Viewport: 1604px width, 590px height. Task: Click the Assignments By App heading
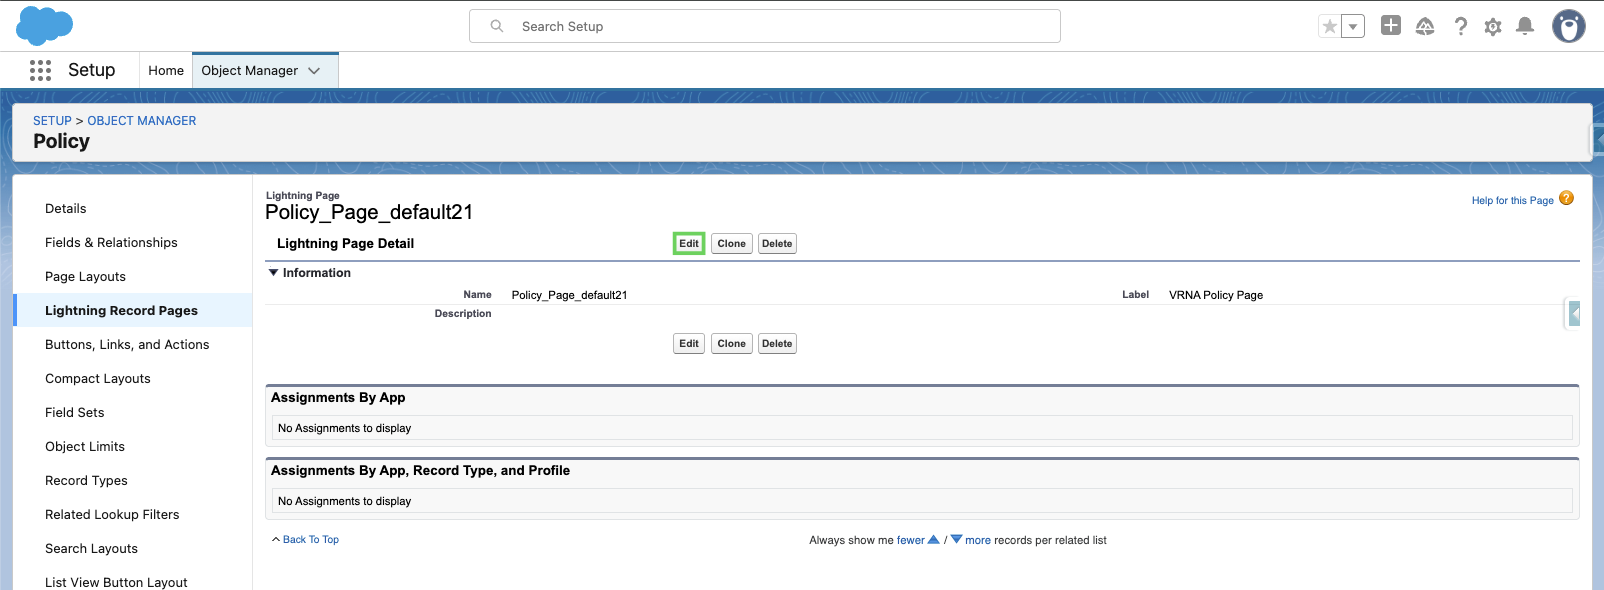point(338,397)
